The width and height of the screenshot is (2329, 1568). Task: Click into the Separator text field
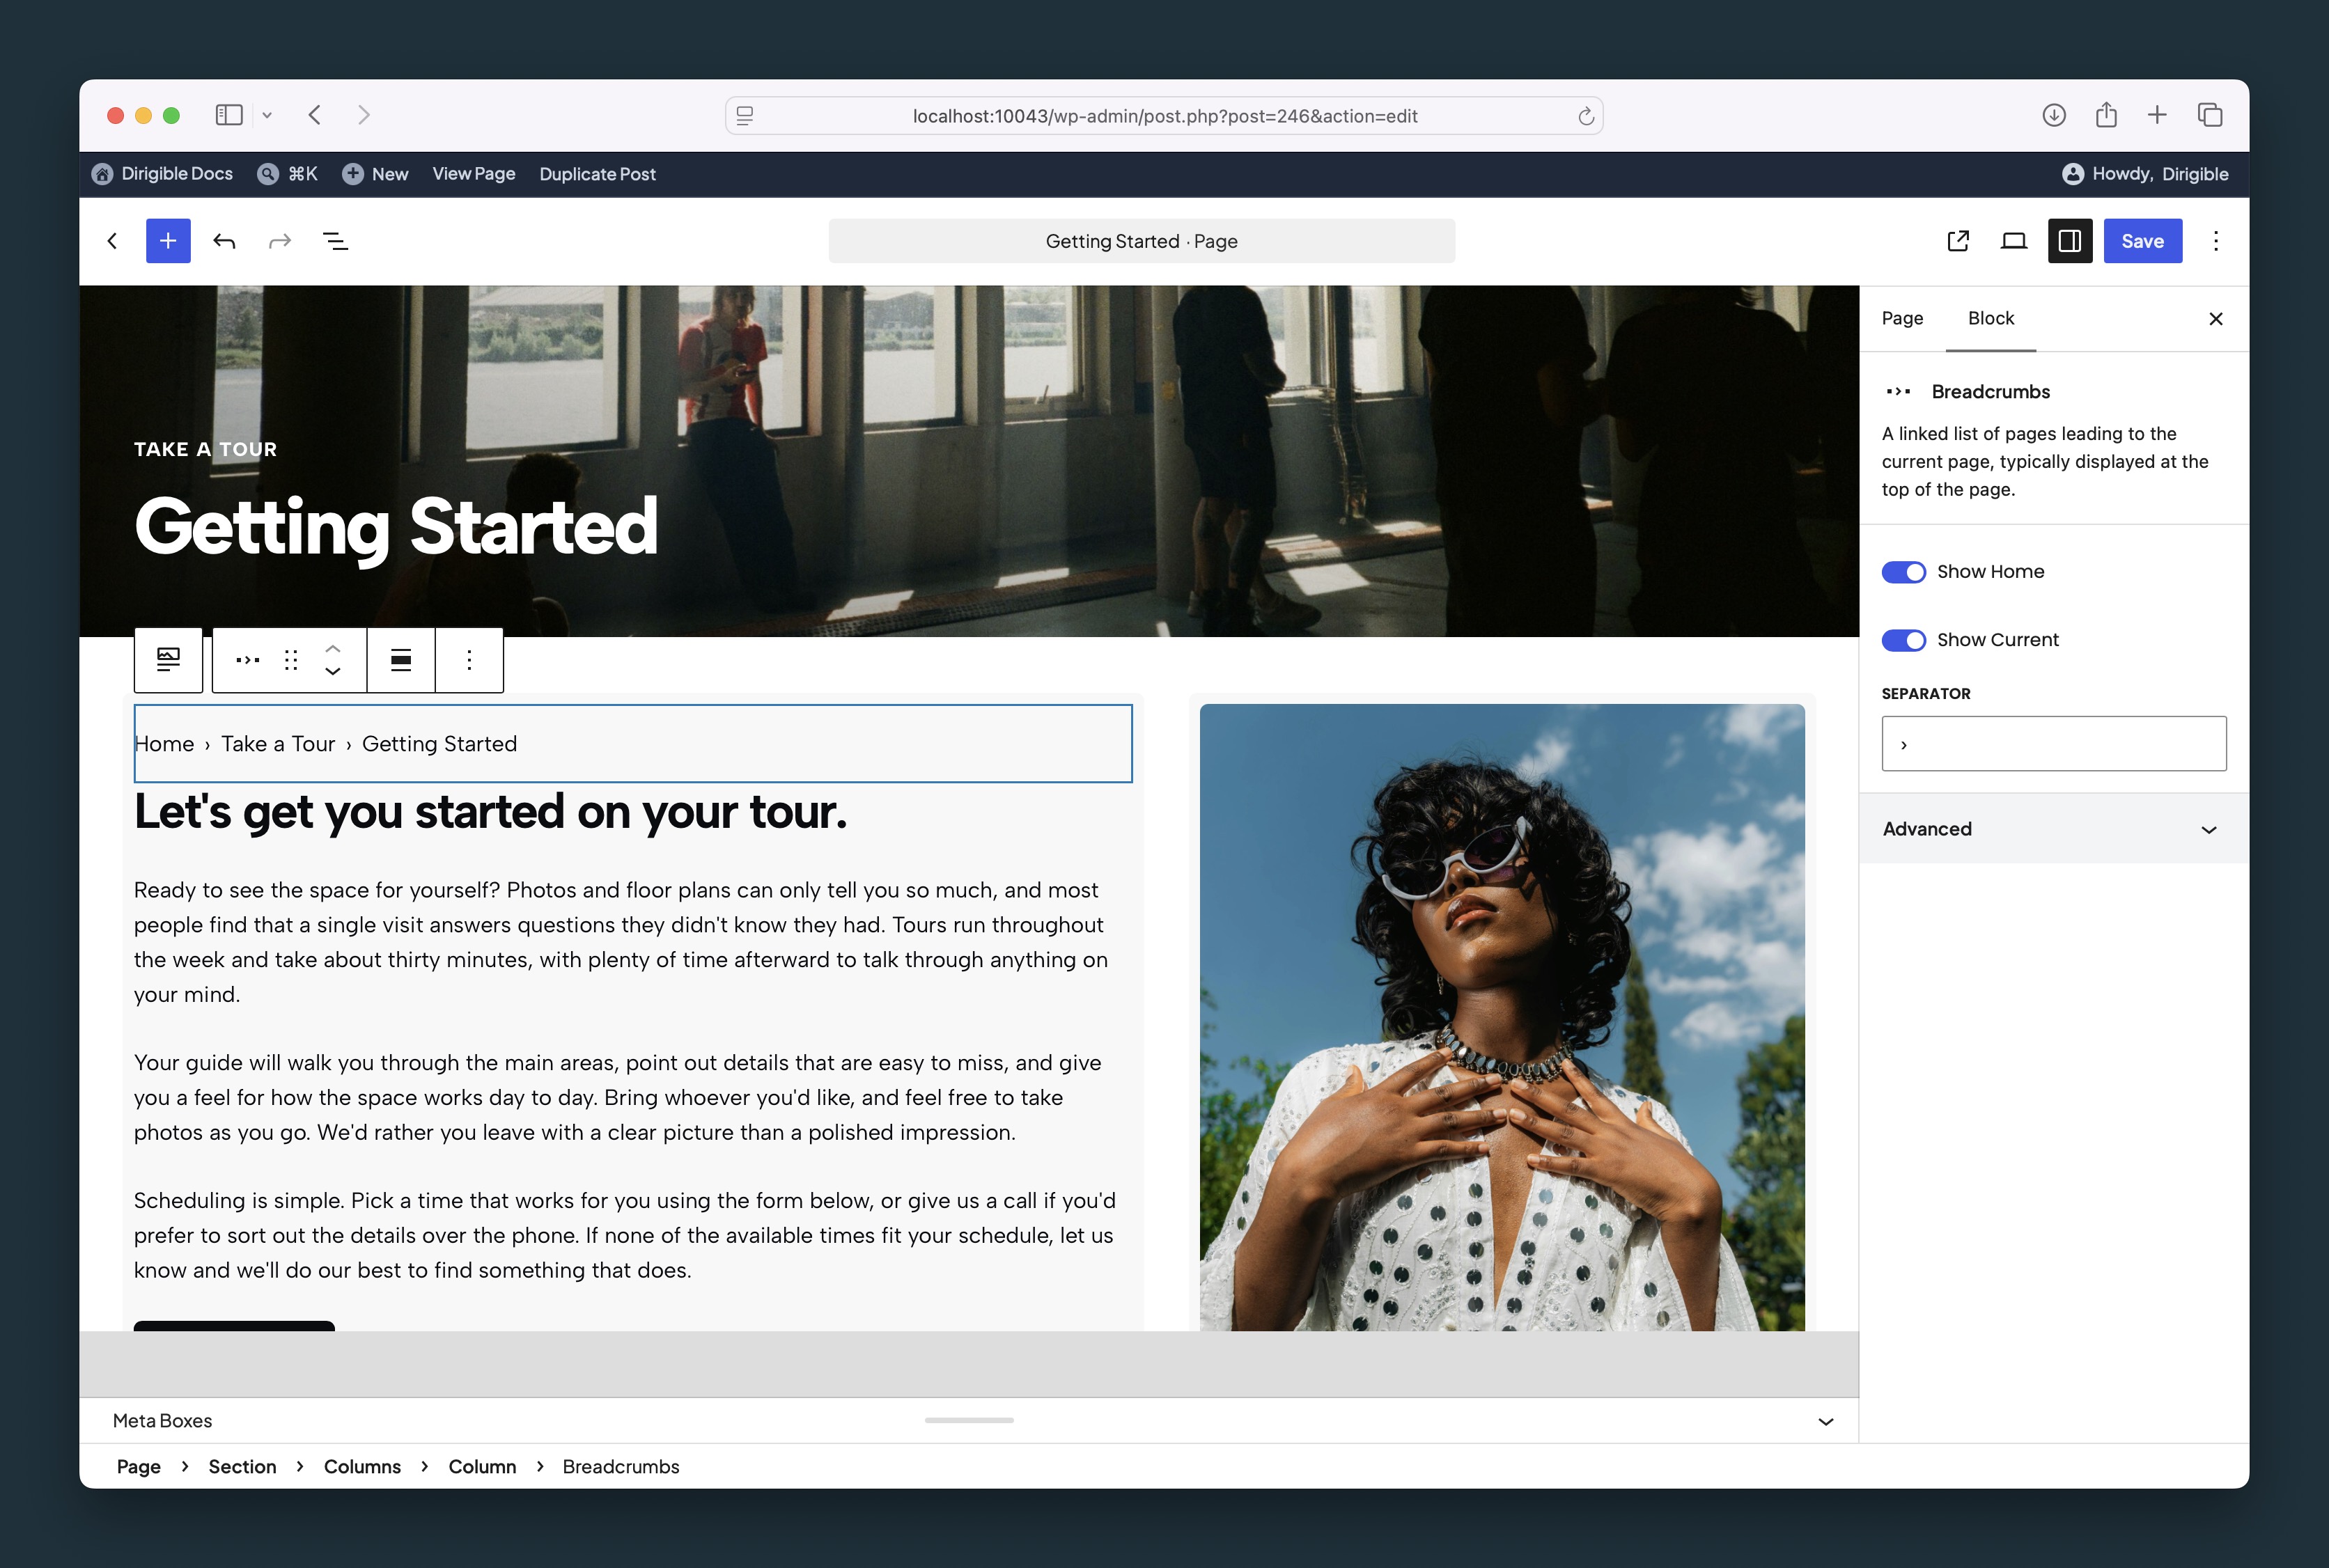coord(2054,744)
